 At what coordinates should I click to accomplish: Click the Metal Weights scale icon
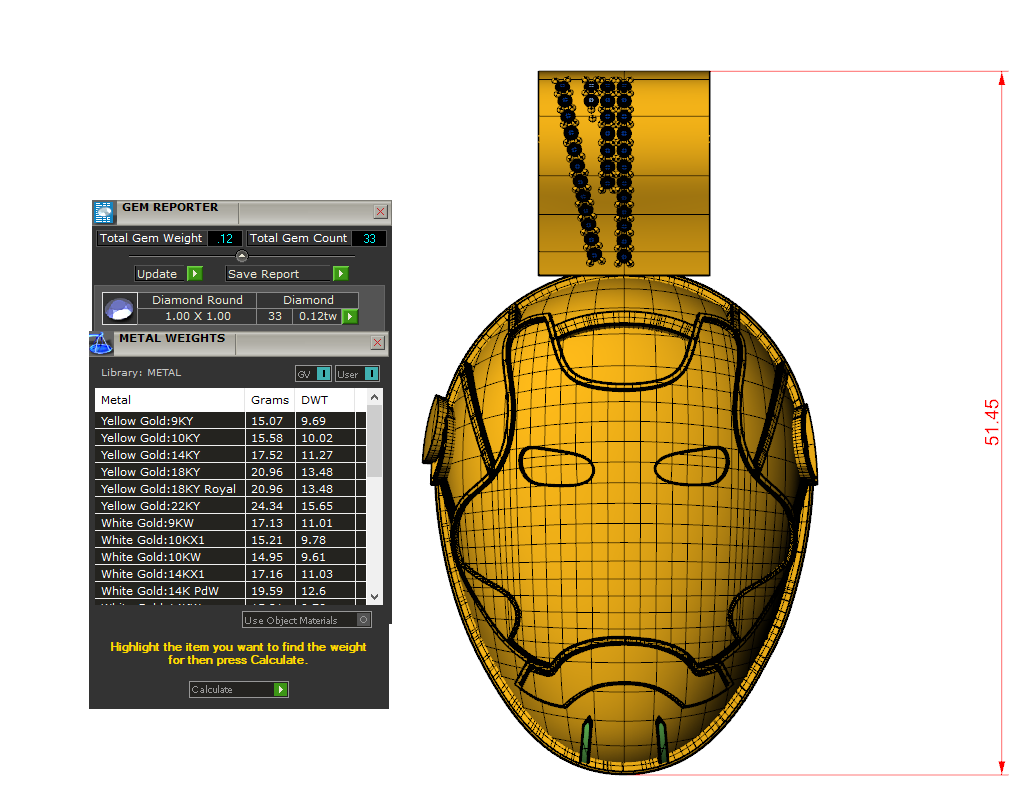pyautogui.click(x=101, y=343)
